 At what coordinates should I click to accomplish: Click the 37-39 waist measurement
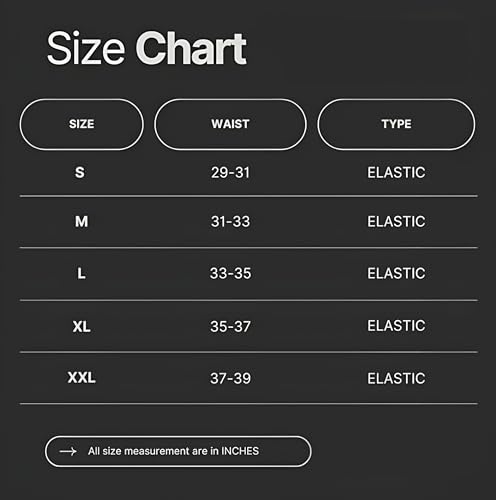[x=230, y=378]
